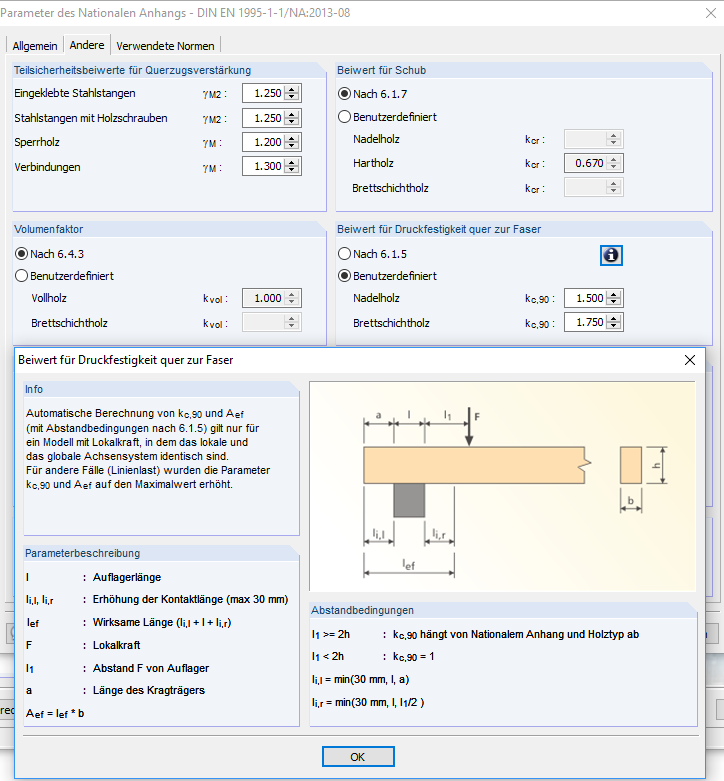This screenshot has width=724, height=781.
Task: Click Nadelholz kc,90 spinner arrows
Action: (x=614, y=298)
